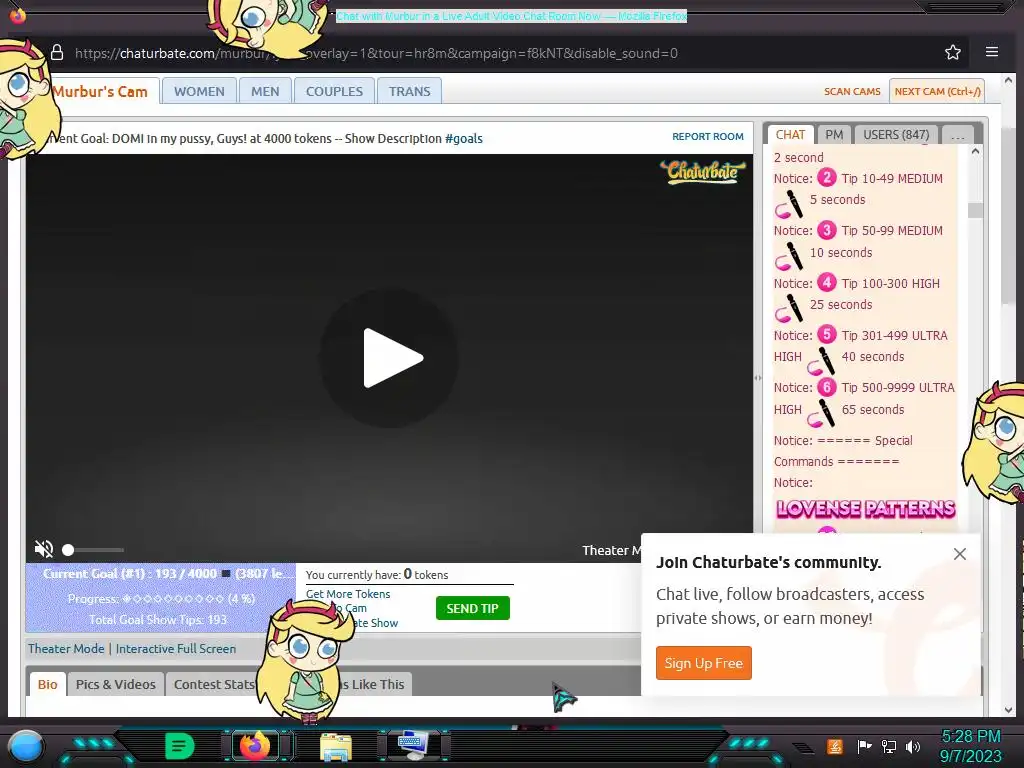Click the level 2 pink badge icon
The width and height of the screenshot is (1024, 768).
coord(827,177)
